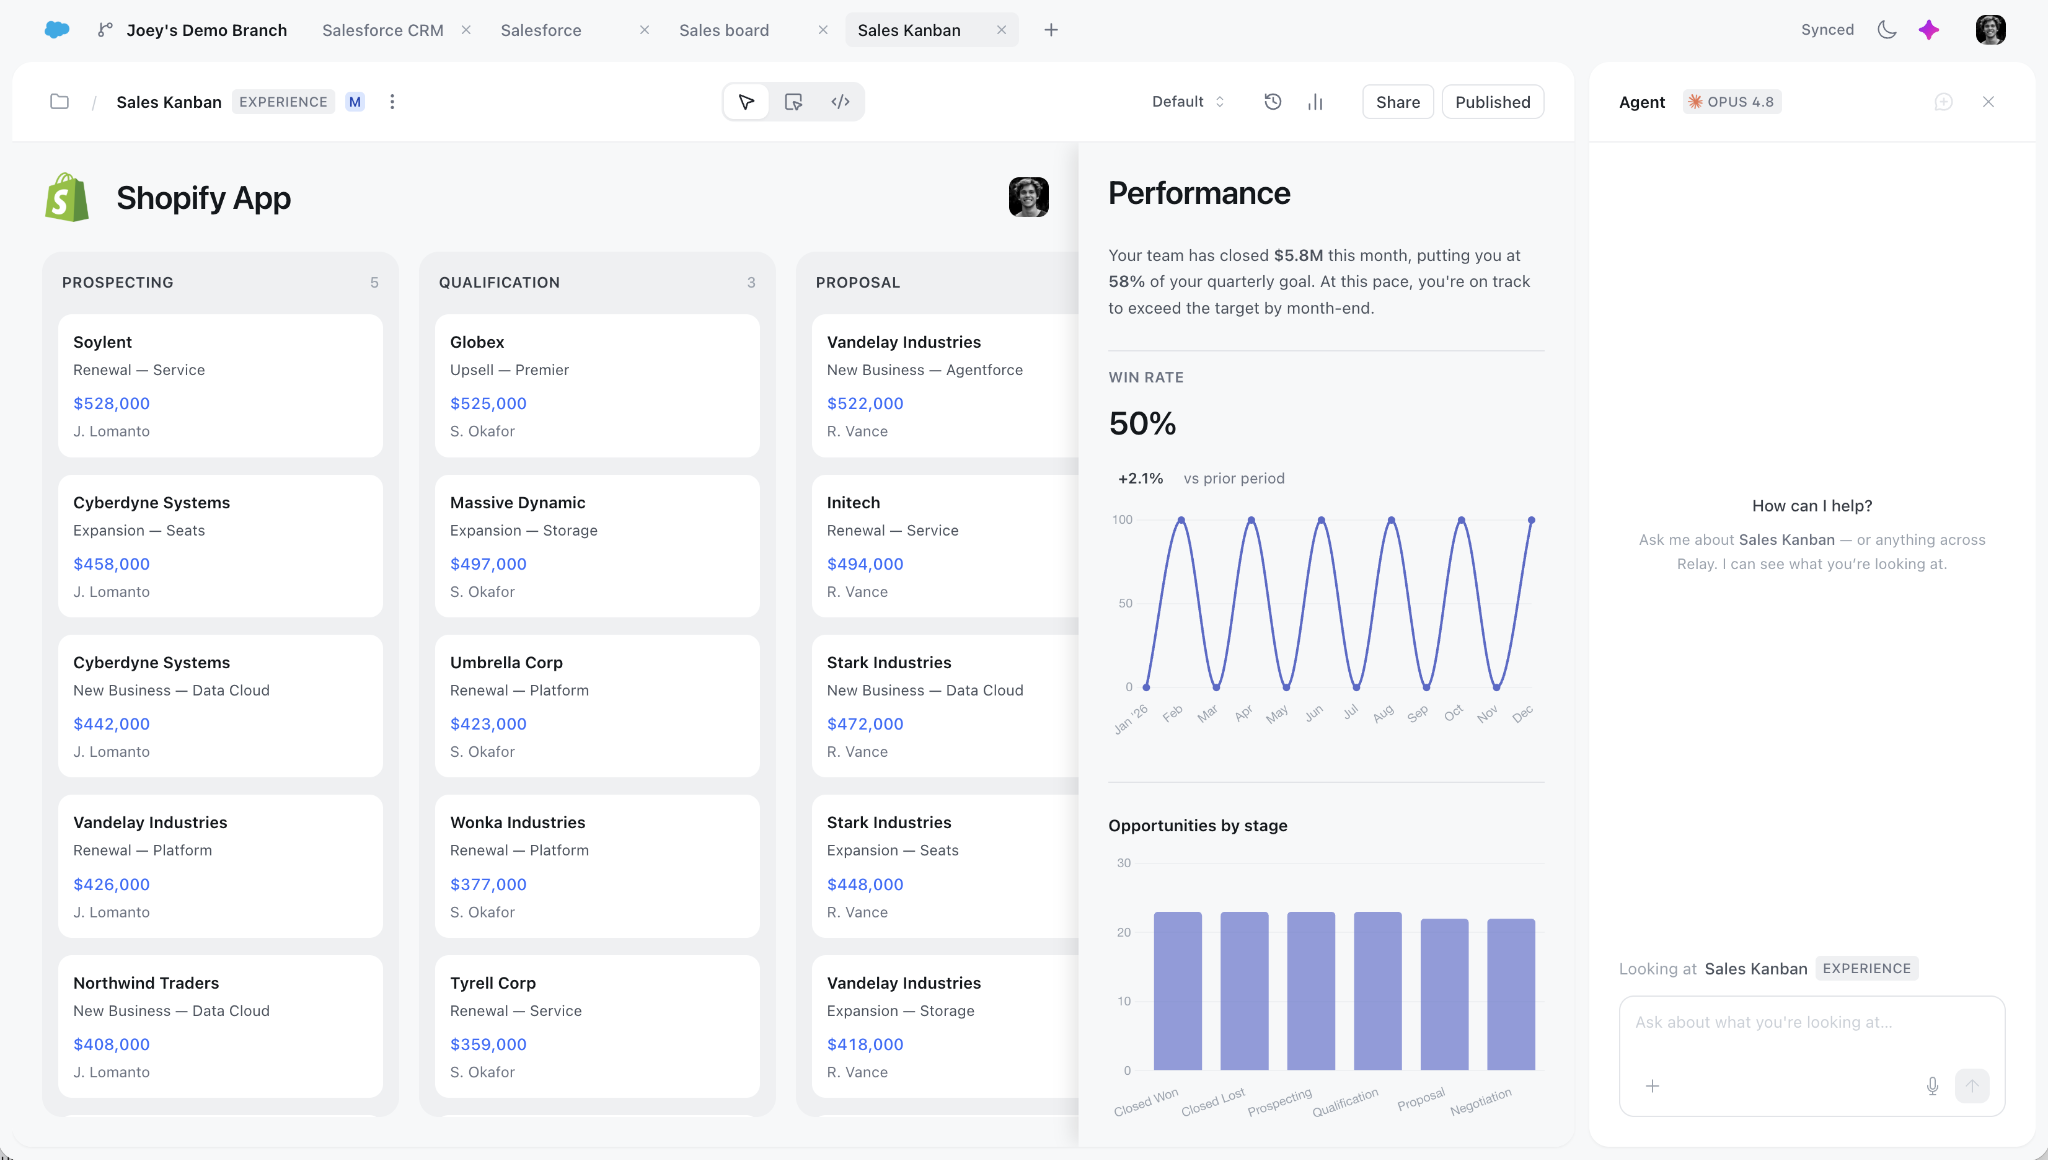This screenshot has width=2048, height=1160.
Task: Close the Salesforce CRM tab
Action: click(466, 30)
